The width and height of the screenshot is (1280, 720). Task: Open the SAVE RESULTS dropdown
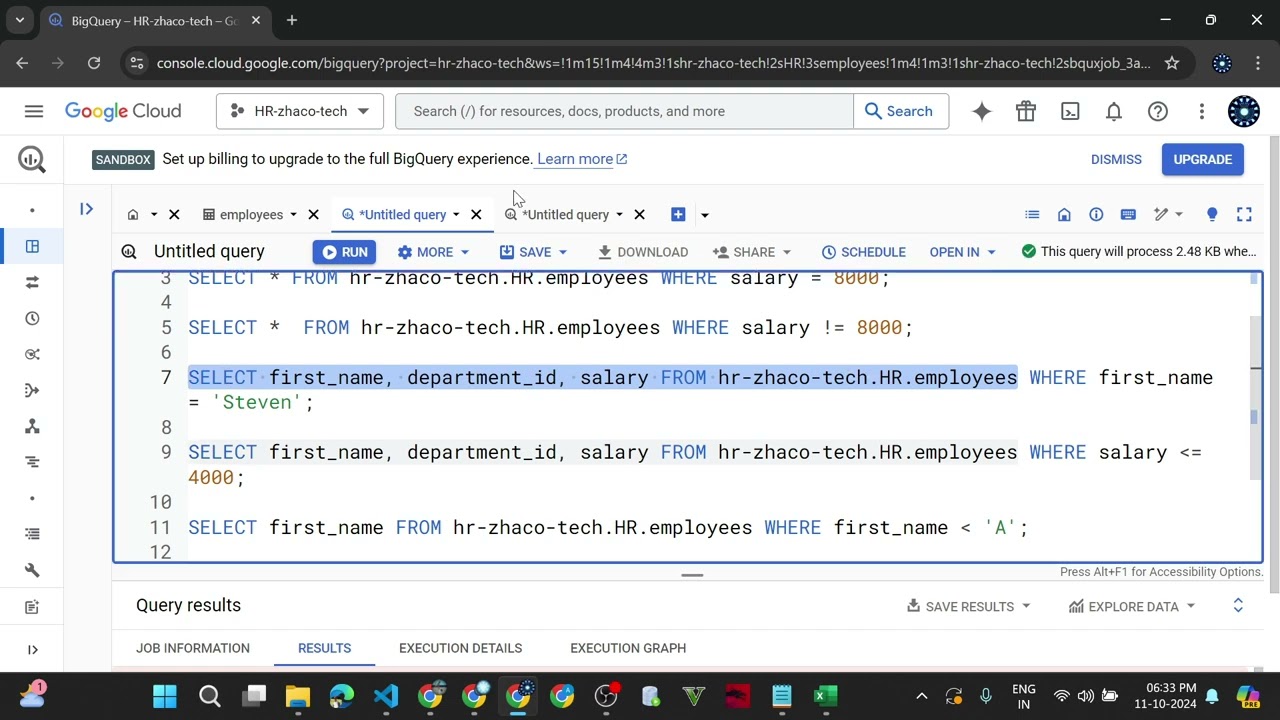pyautogui.click(x=968, y=606)
